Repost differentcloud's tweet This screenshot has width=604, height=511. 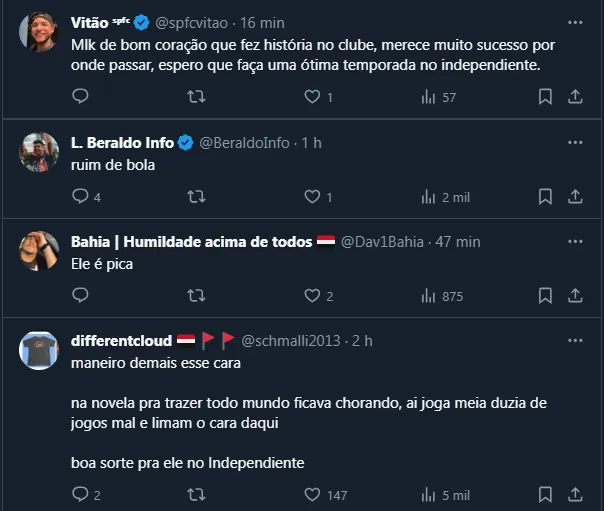tap(197, 494)
